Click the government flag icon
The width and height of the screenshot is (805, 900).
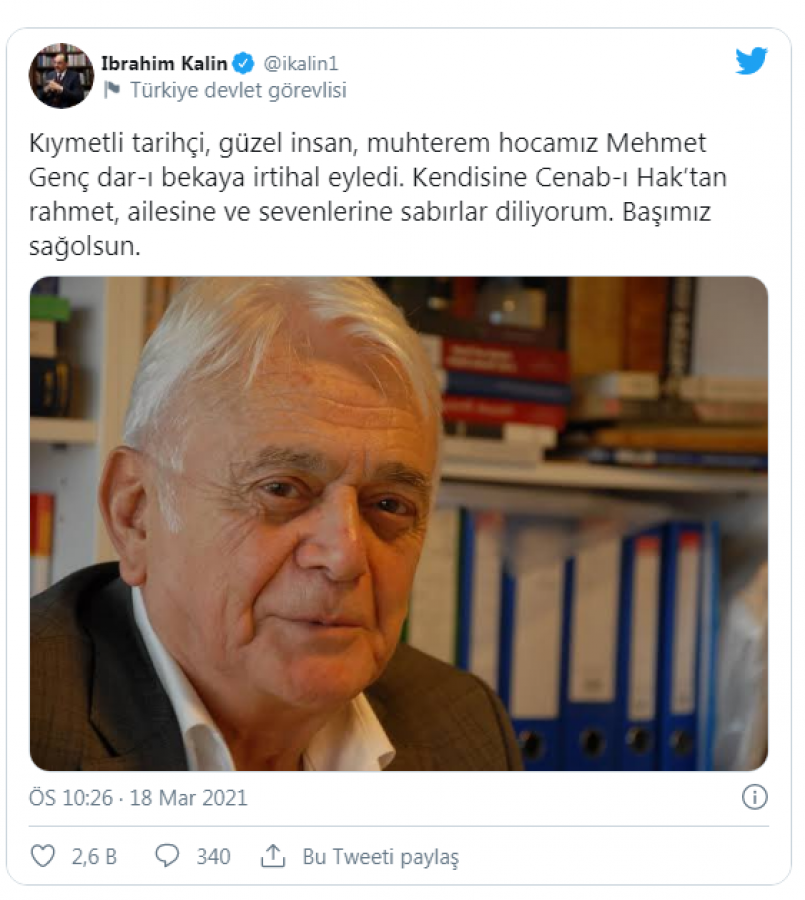(x=112, y=90)
